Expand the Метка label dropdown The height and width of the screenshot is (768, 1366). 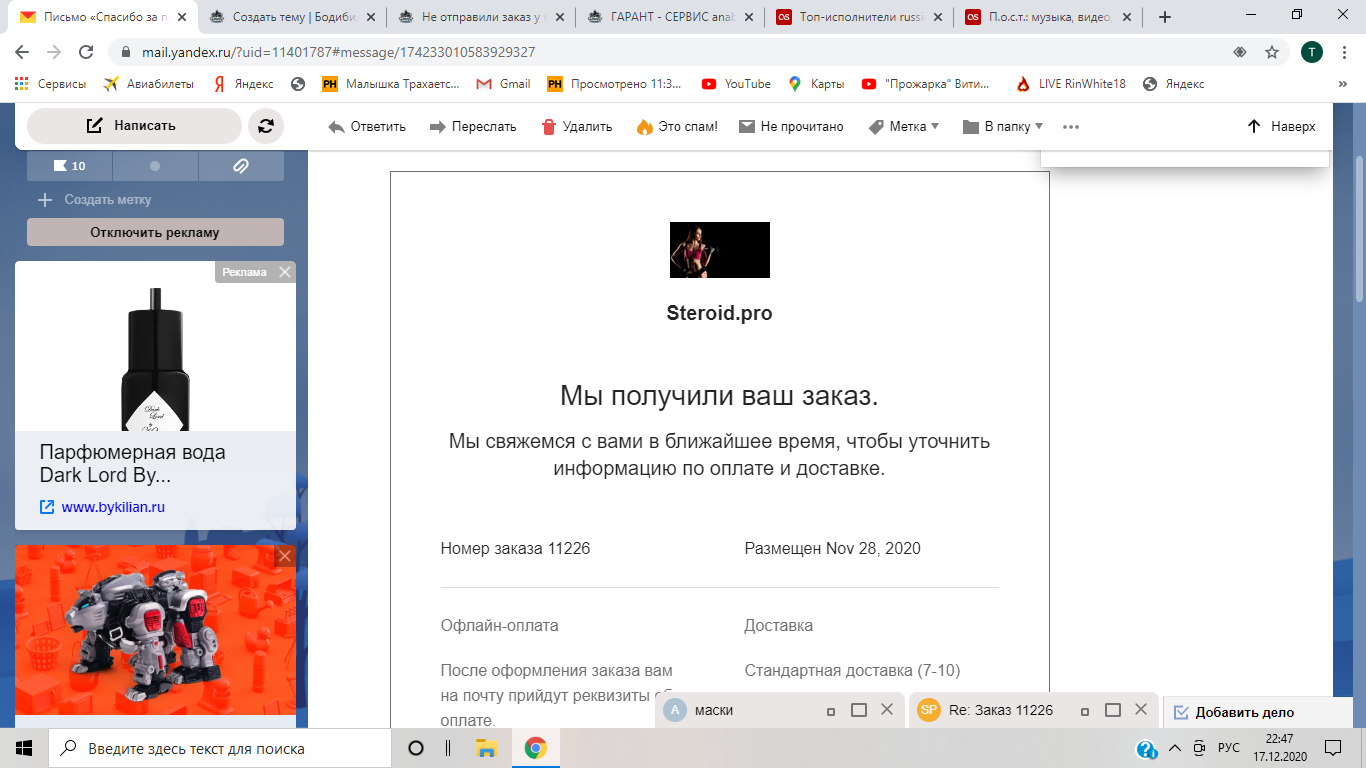pos(904,127)
